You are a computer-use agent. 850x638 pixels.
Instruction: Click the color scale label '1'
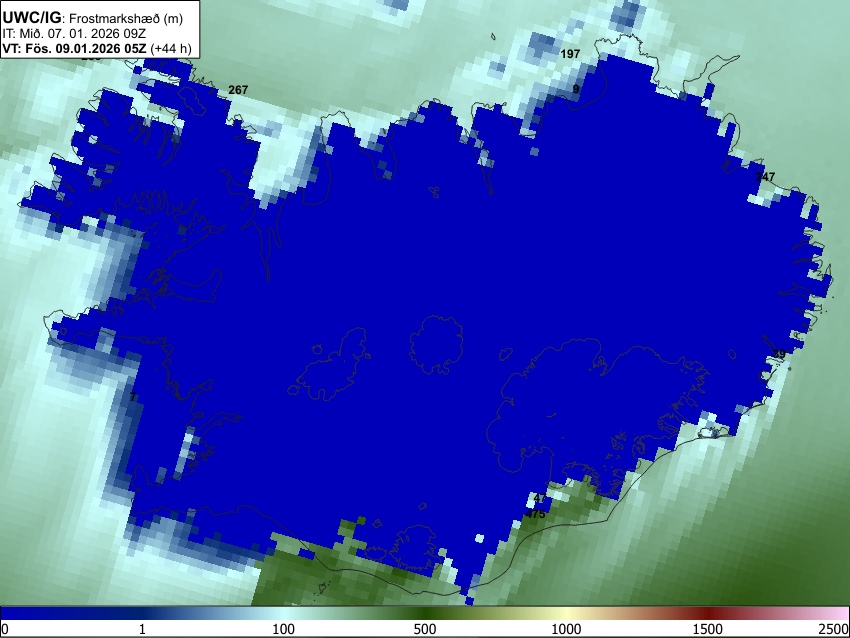pos(142,629)
